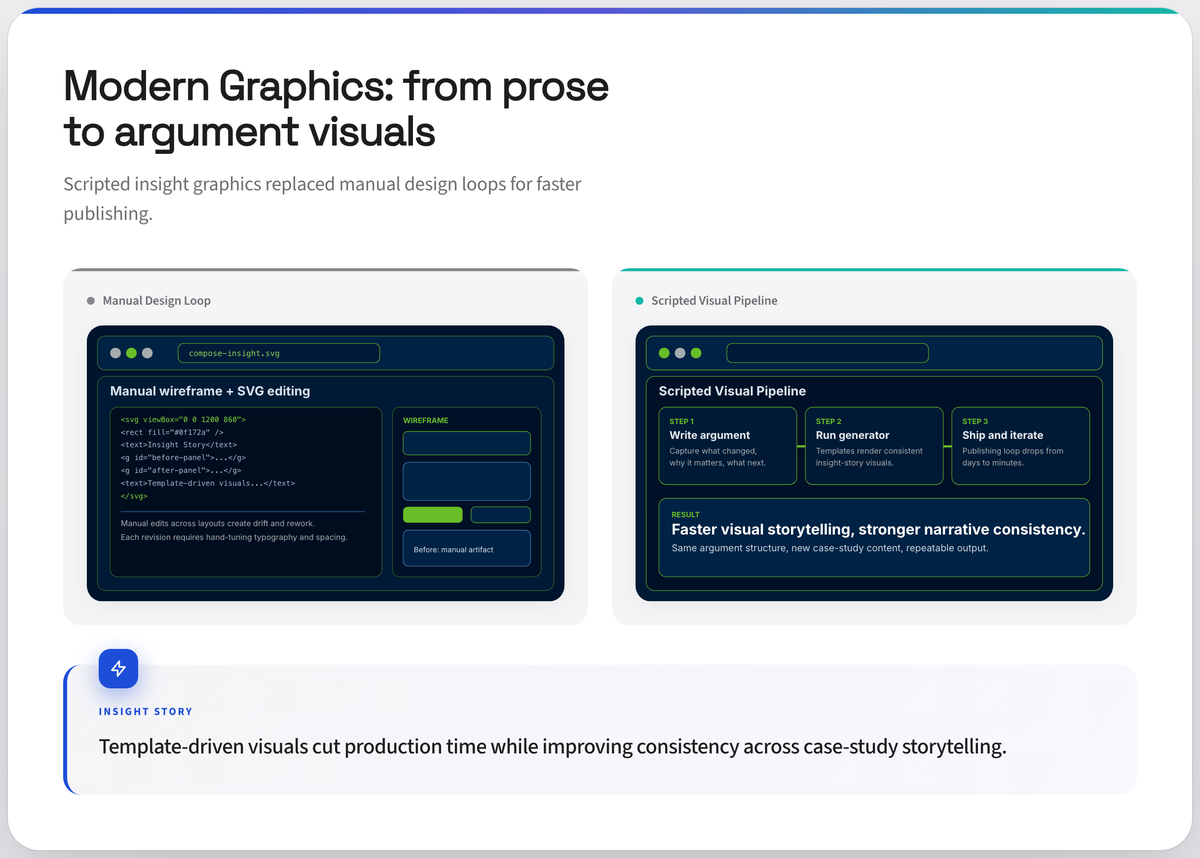Expand the STEP 2 Run generator card

[874, 445]
